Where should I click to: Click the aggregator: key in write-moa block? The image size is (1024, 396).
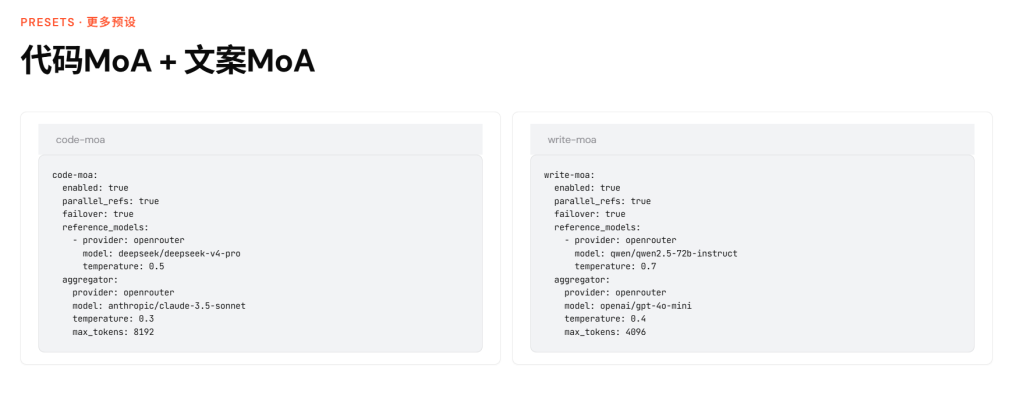(x=582, y=280)
